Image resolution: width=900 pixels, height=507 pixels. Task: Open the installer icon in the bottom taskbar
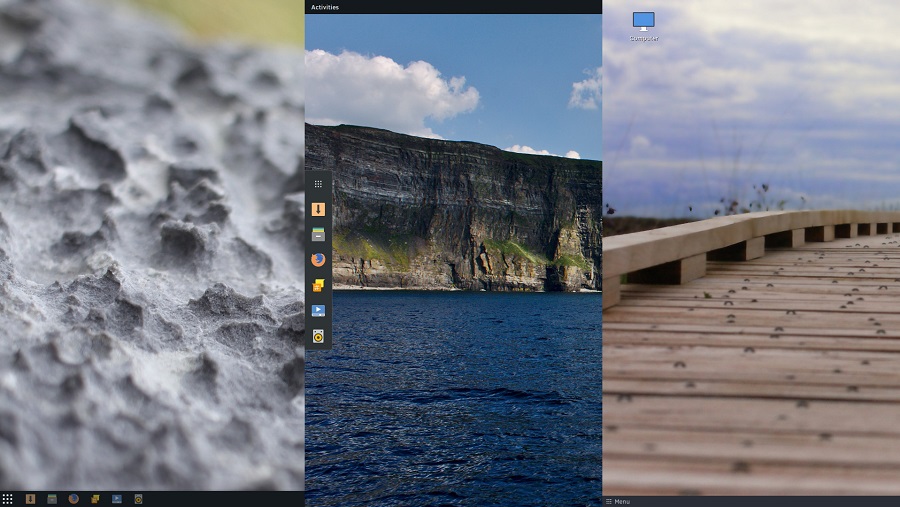(30, 499)
